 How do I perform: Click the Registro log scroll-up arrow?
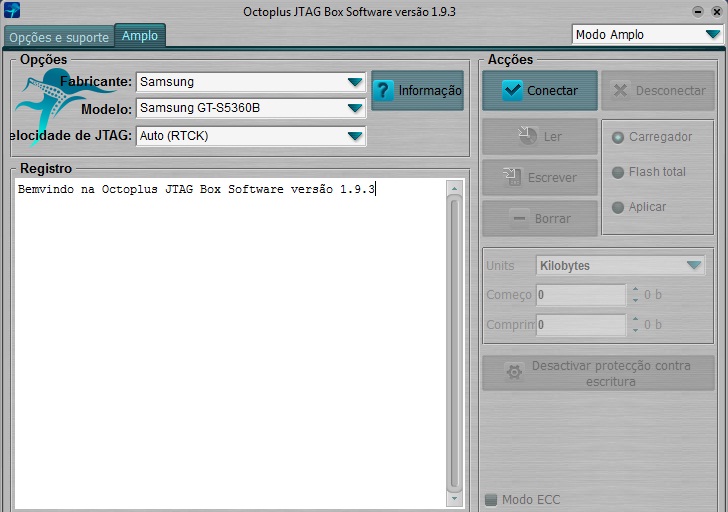pos(454,188)
